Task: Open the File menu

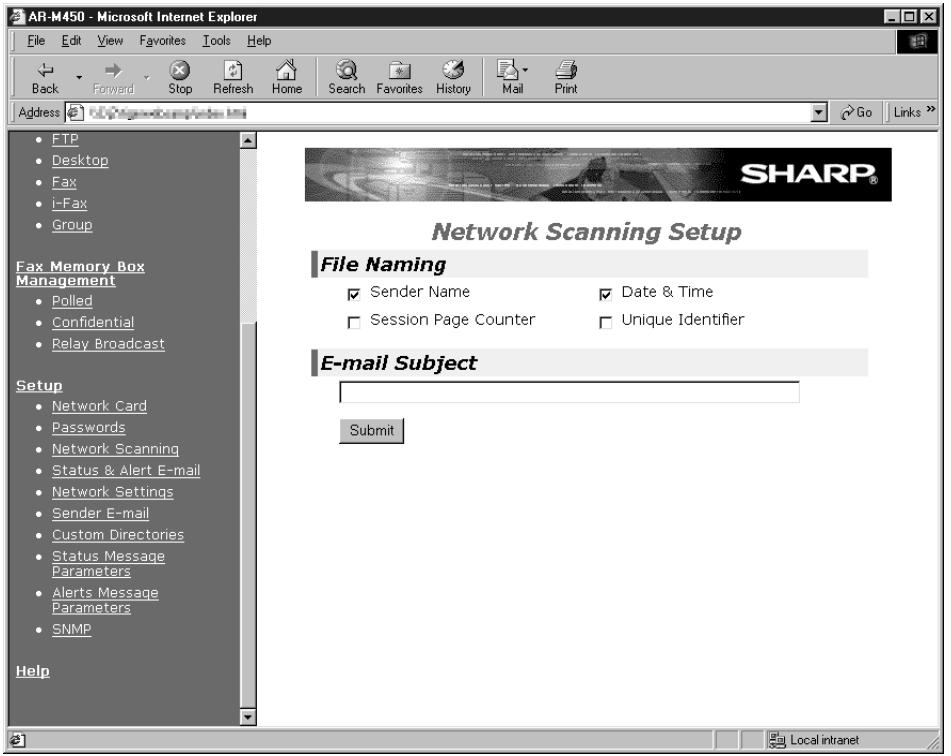Action: [x=36, y=41]
